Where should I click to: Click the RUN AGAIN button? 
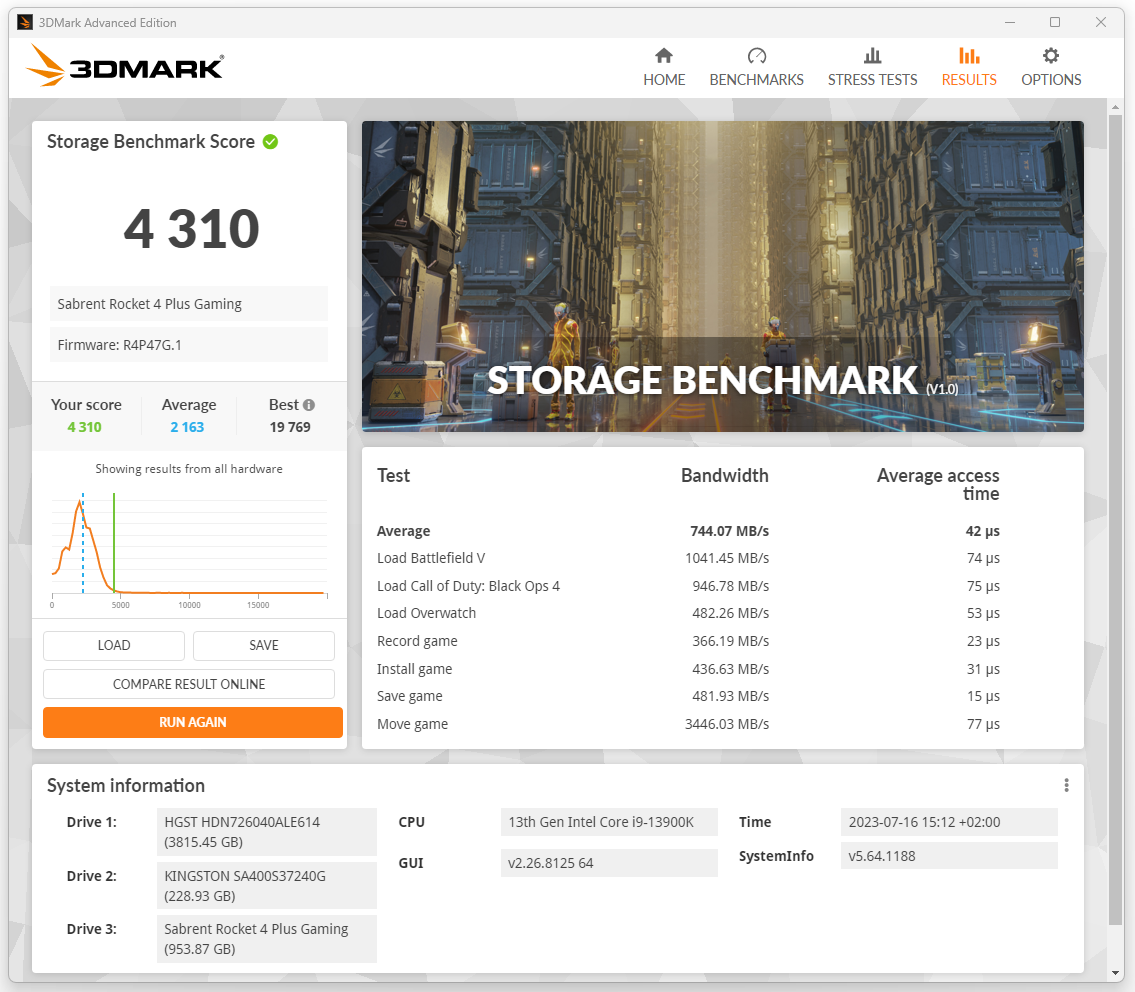[193, 722]
